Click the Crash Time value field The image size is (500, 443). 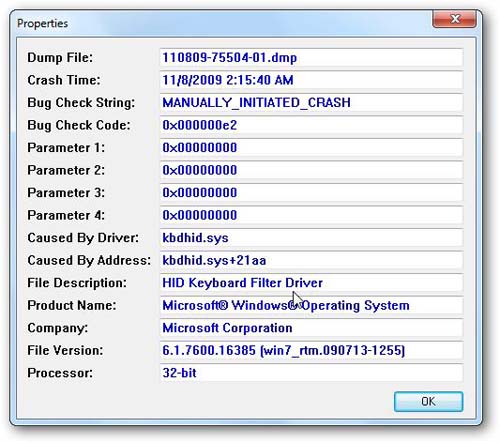pos(311,80)
